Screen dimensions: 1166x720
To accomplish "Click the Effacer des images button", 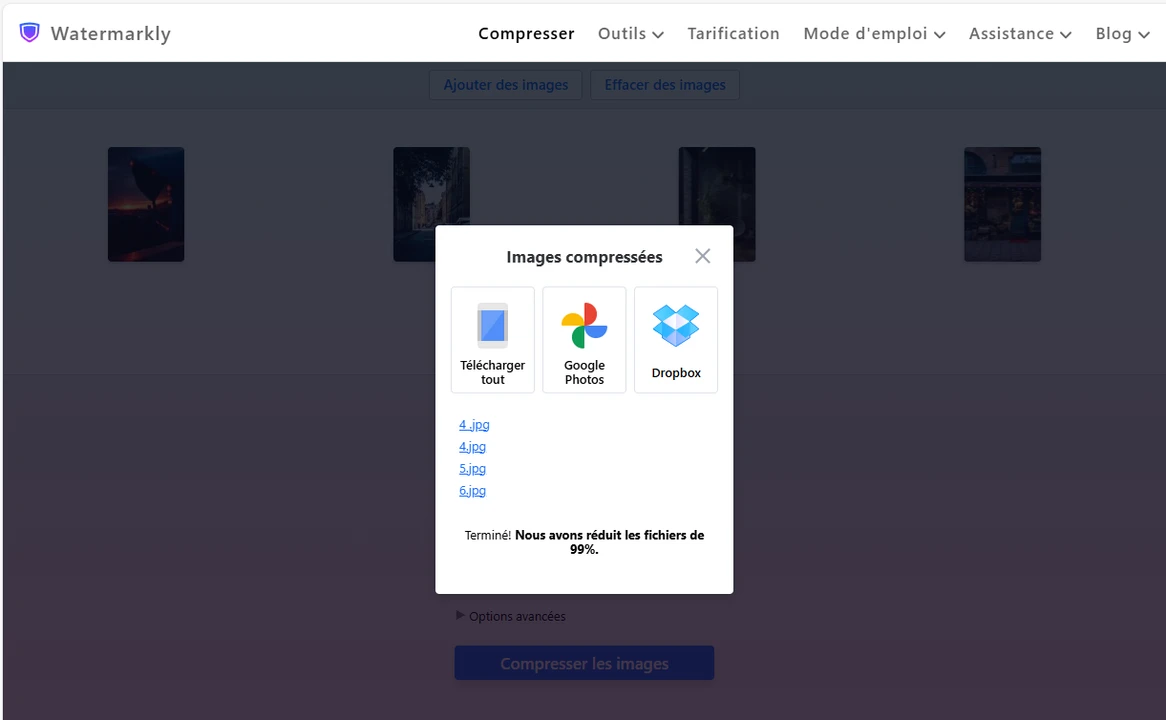I will click(665, 85).
